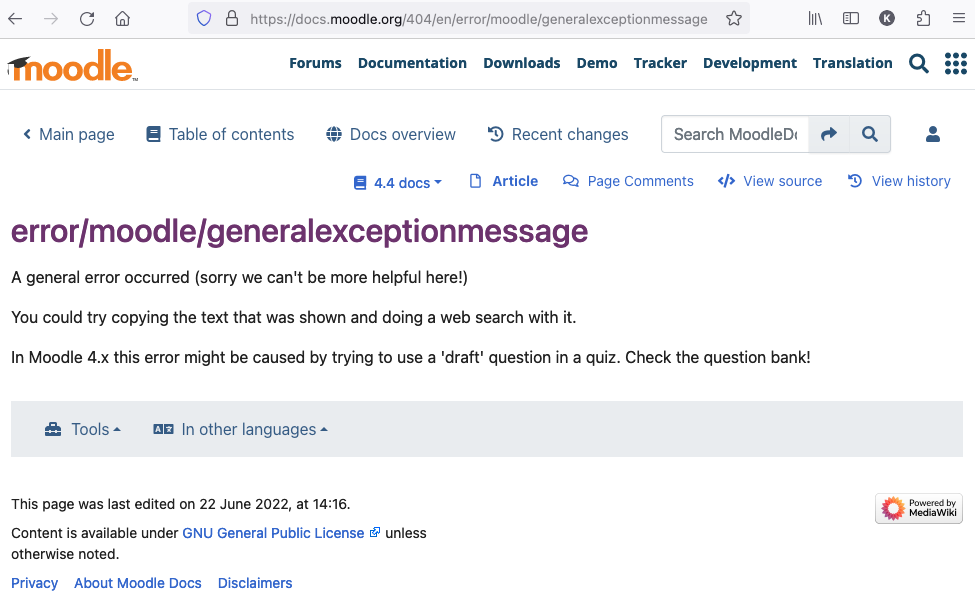Switch to the View source tab
Viewport: 975px width, 606px height.
click(770, 181)
